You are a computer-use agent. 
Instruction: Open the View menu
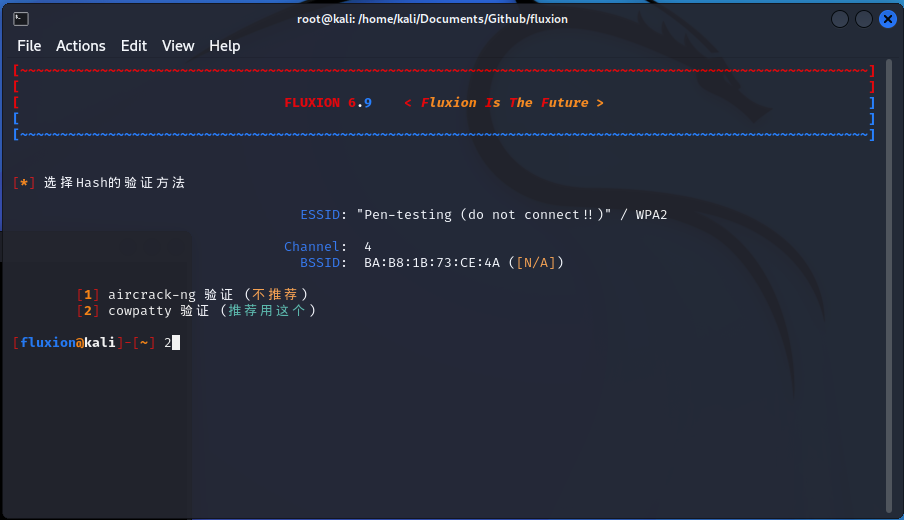pos(178,46)
